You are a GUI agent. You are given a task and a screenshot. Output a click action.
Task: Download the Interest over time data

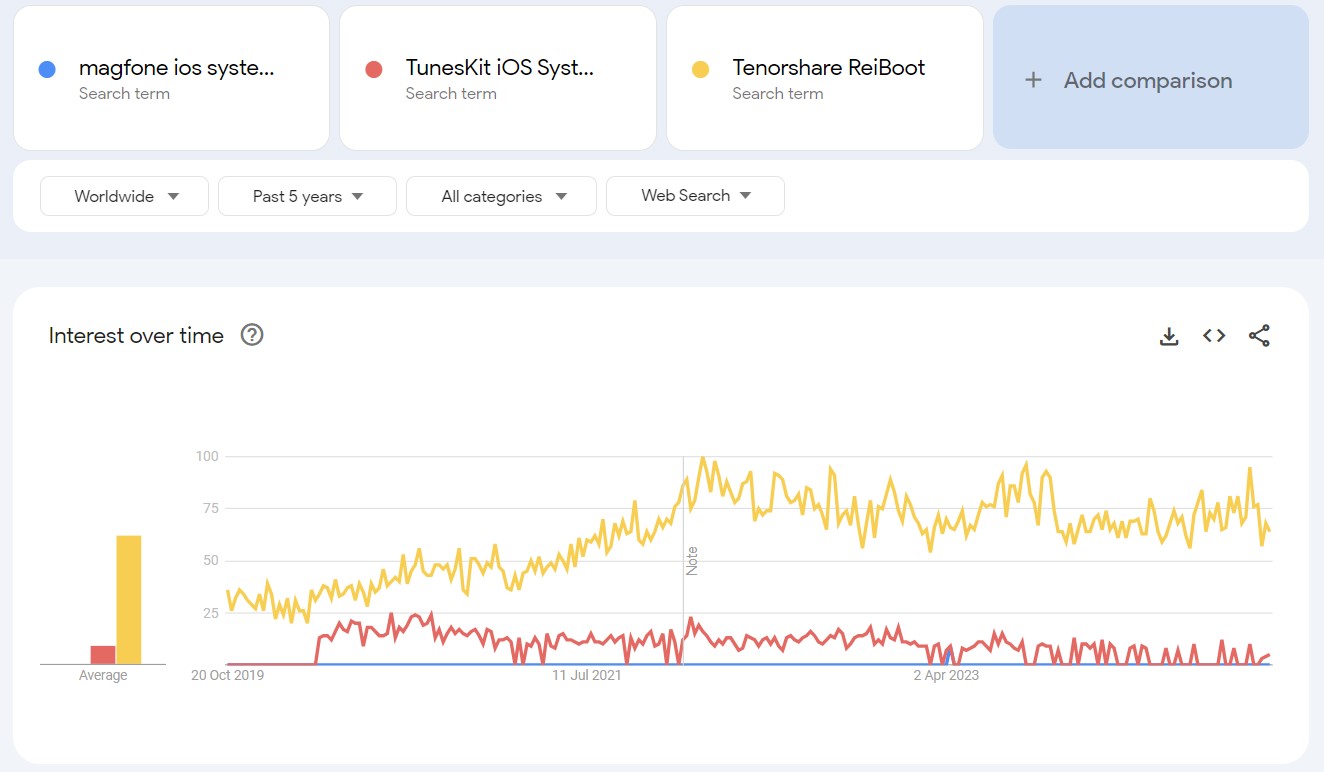tap(1169, 336)
